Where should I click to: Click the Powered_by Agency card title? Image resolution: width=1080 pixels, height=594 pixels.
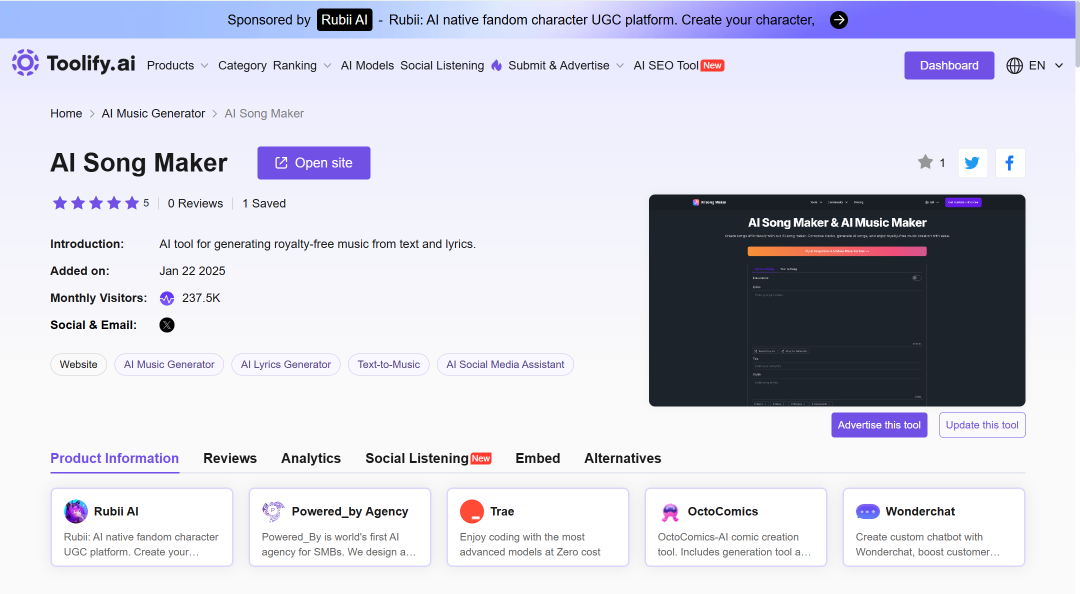pyautogui.click(x=350, y=511)
